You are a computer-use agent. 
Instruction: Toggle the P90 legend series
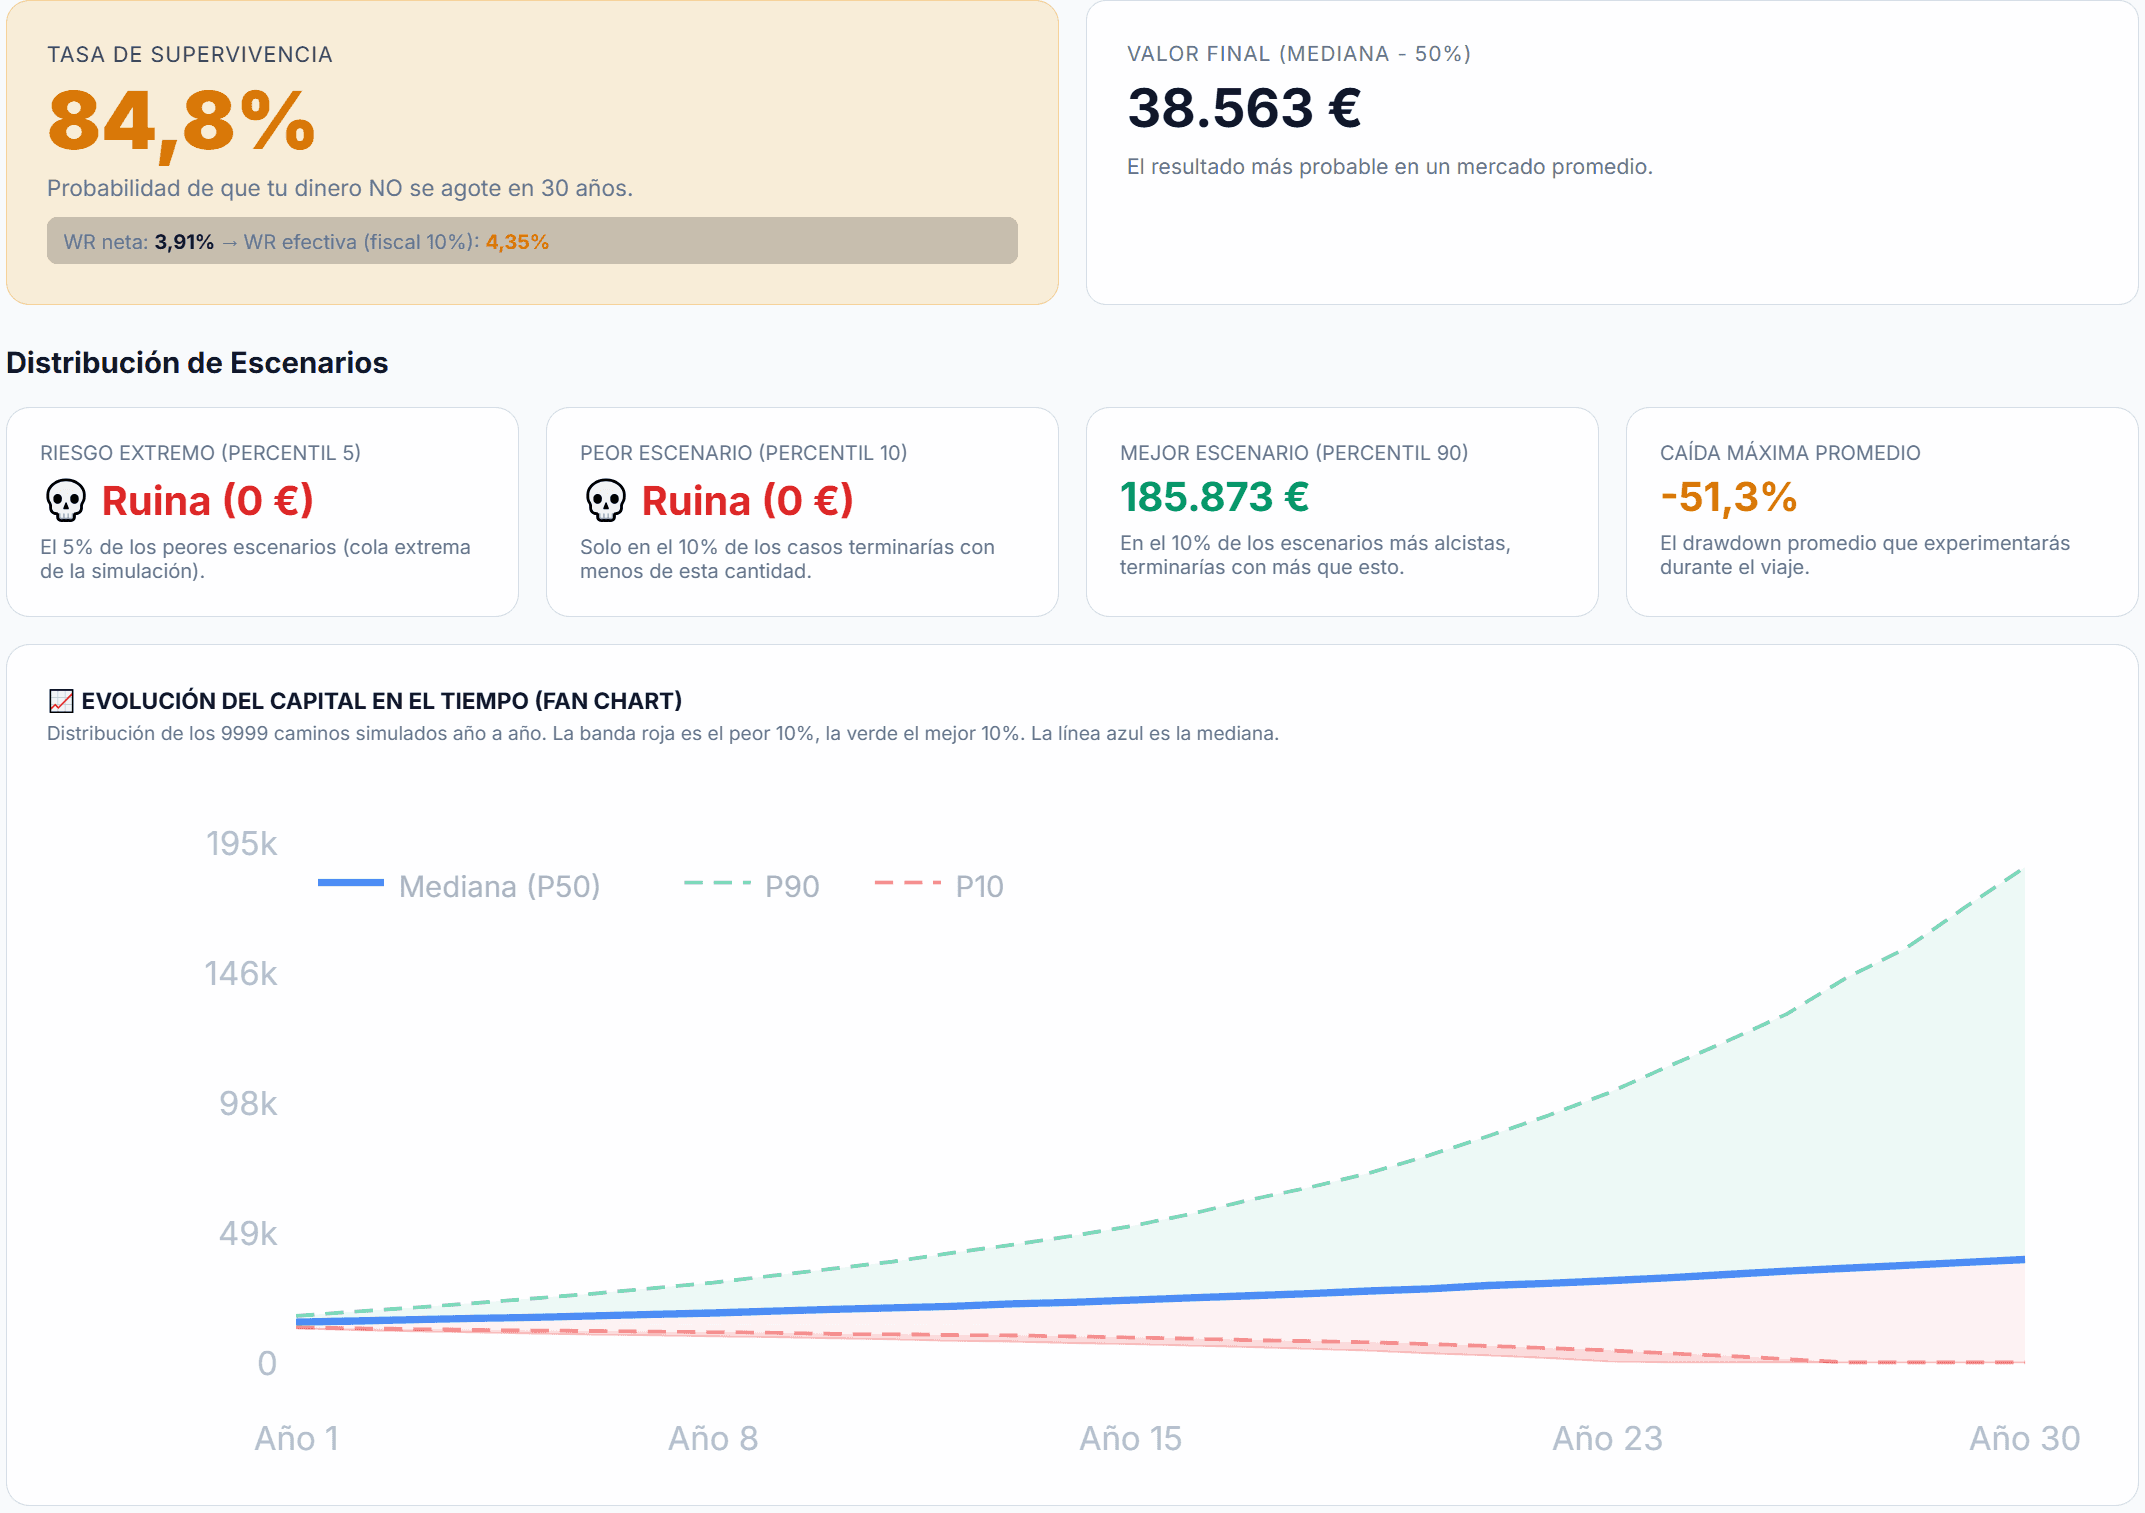[x=752, y=886]
